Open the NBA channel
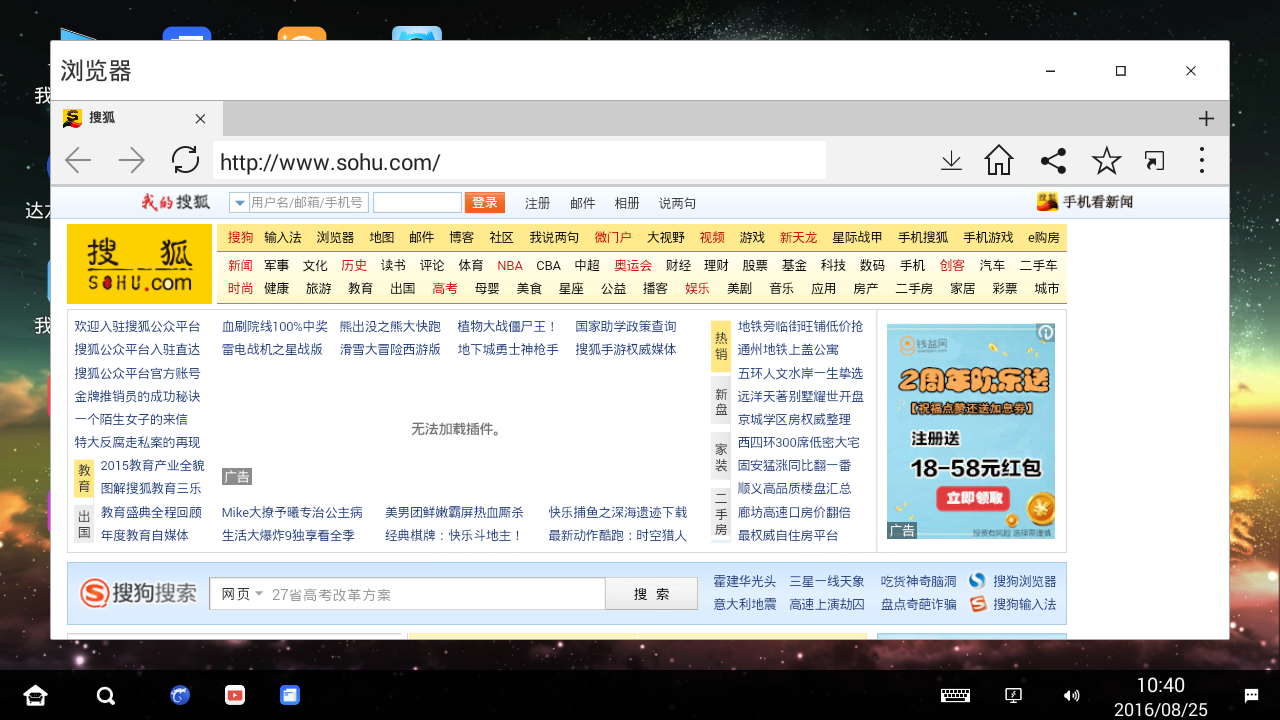 coord(510,266)
